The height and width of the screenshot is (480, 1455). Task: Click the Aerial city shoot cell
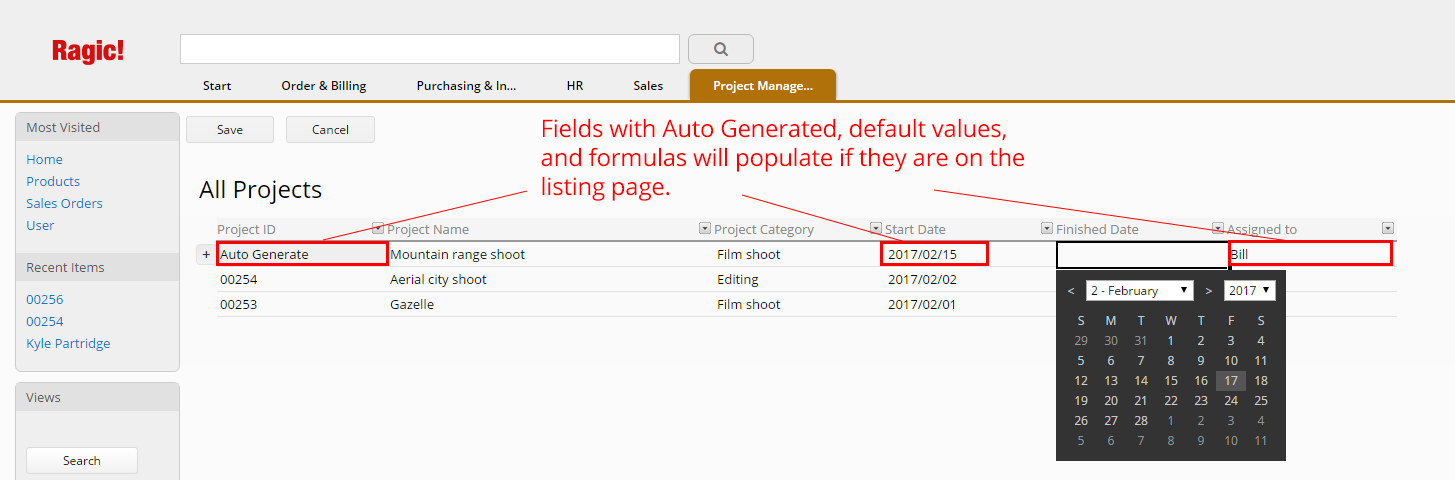coord(438,279)
